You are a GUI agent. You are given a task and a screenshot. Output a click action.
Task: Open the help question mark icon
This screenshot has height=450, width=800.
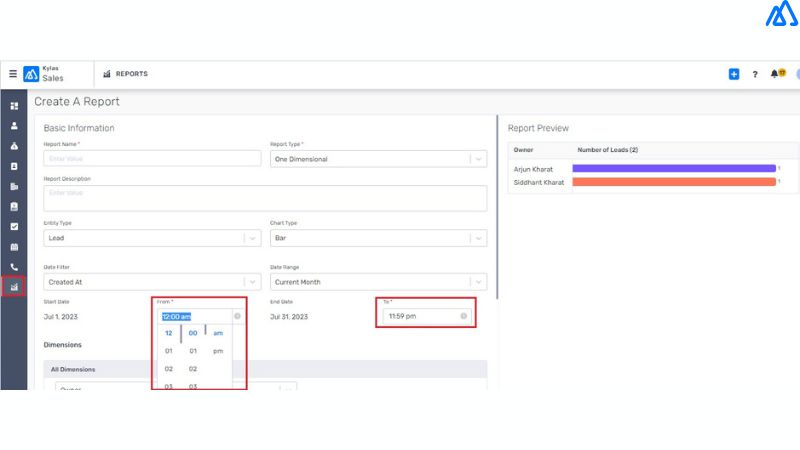point(754,74)
